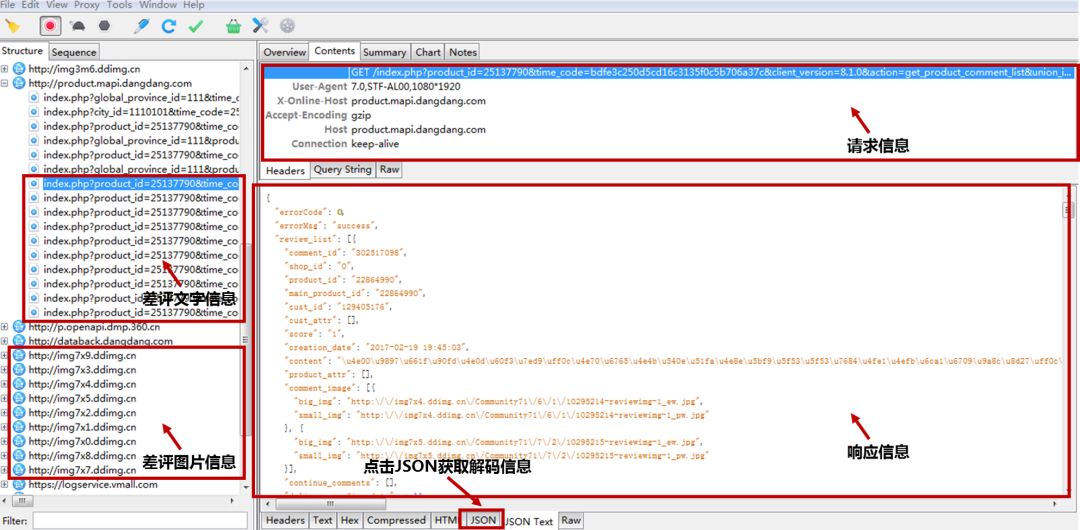Select the response JSON tab
The height and width of the screenshot is (530, 1080).
click(483, 520)
